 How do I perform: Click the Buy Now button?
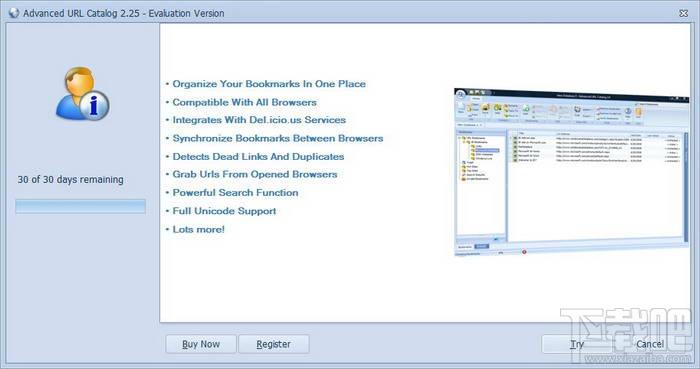pyautogui.click(x=201, y=344)
